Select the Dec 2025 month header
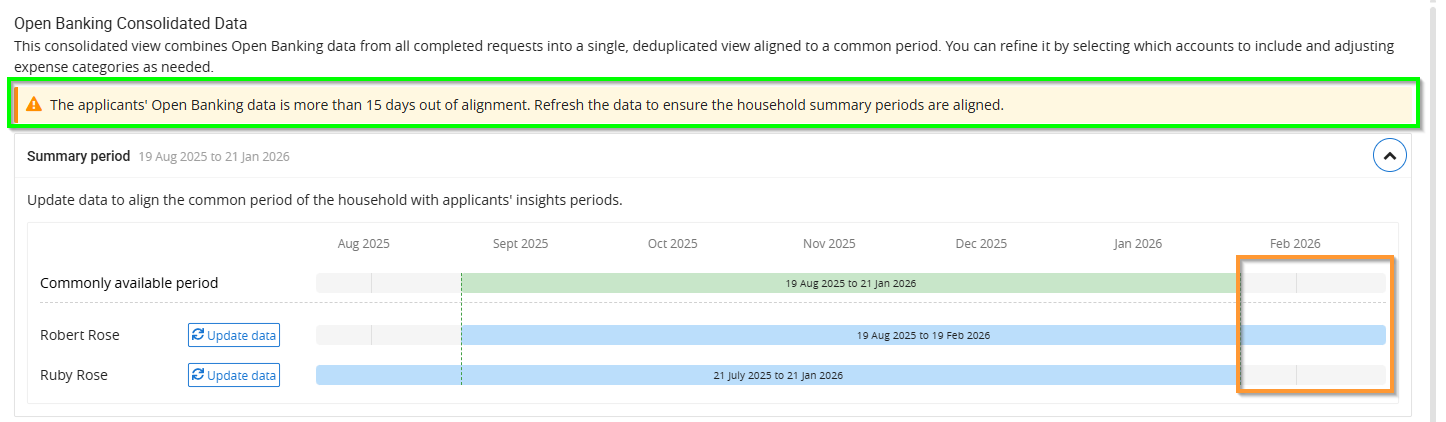Viewport: 1446px width, 422px height. pos(981,244)
